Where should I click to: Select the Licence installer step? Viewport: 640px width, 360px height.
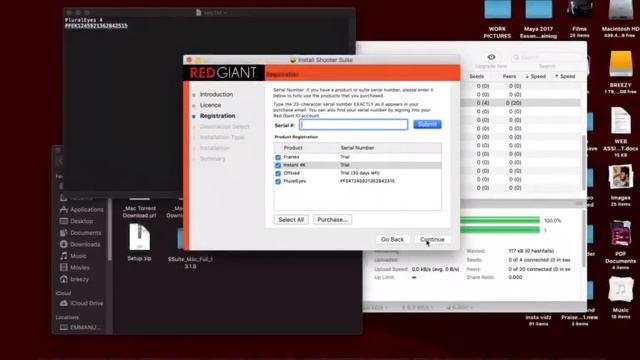210,105
